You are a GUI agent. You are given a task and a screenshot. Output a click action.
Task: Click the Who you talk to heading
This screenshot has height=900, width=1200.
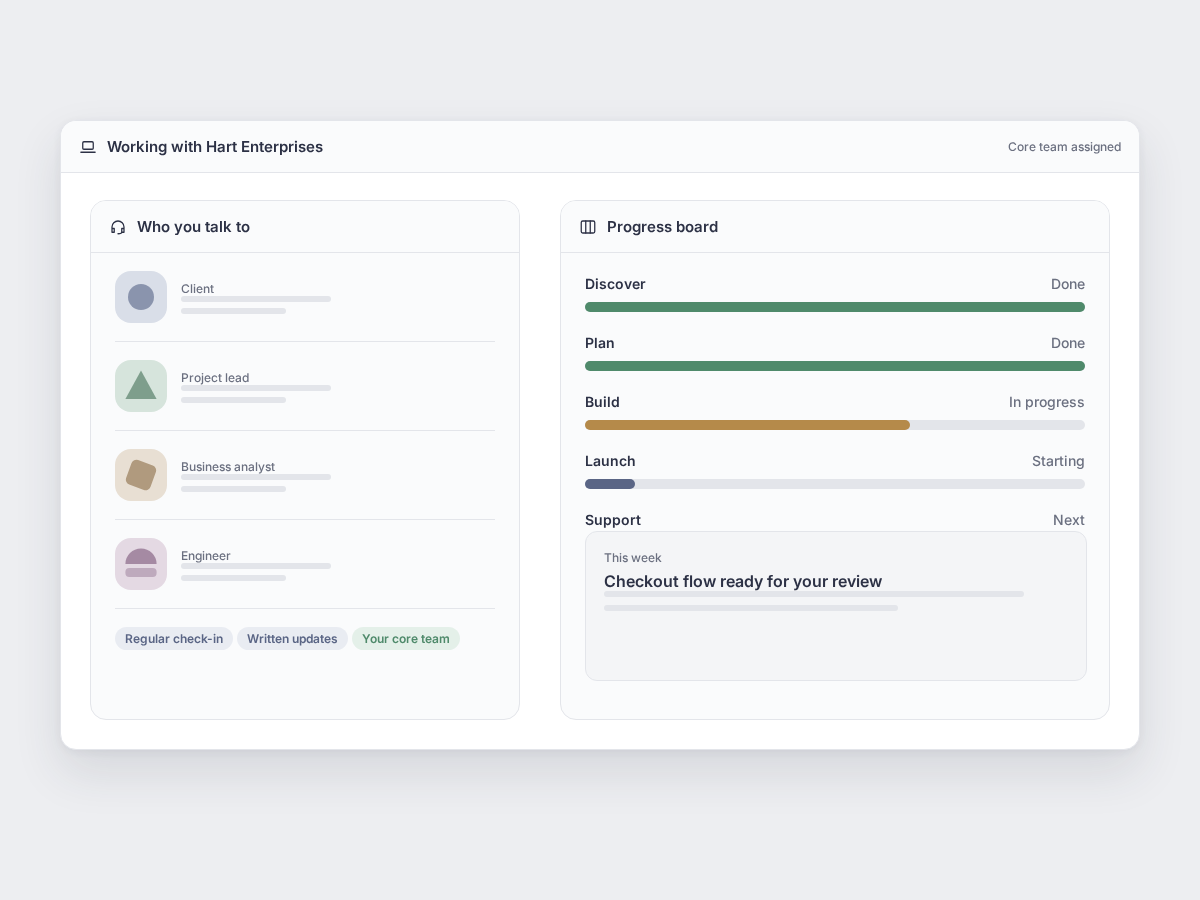(193, 227)
